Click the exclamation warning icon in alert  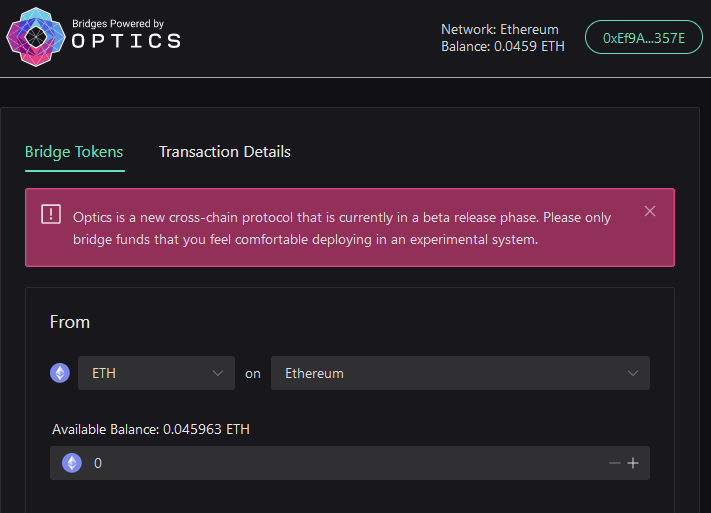[51, 214]
